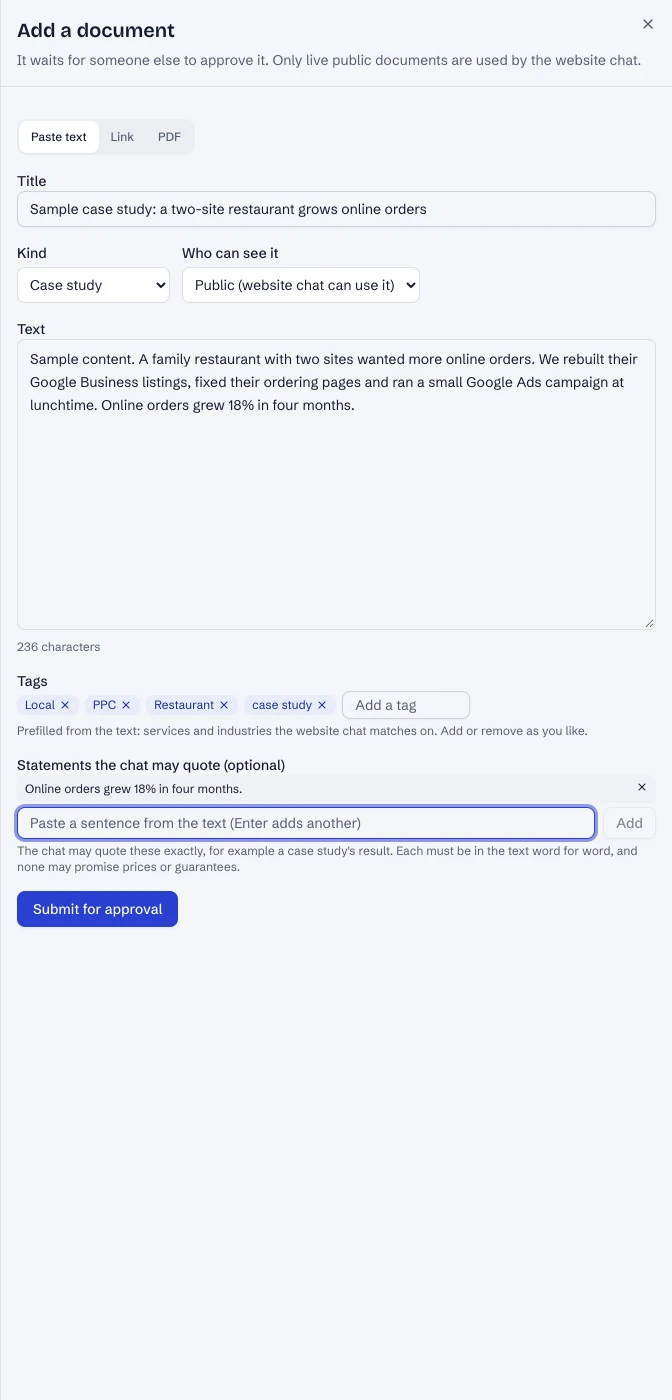Switch to the Paste text tab

[59, 137]
